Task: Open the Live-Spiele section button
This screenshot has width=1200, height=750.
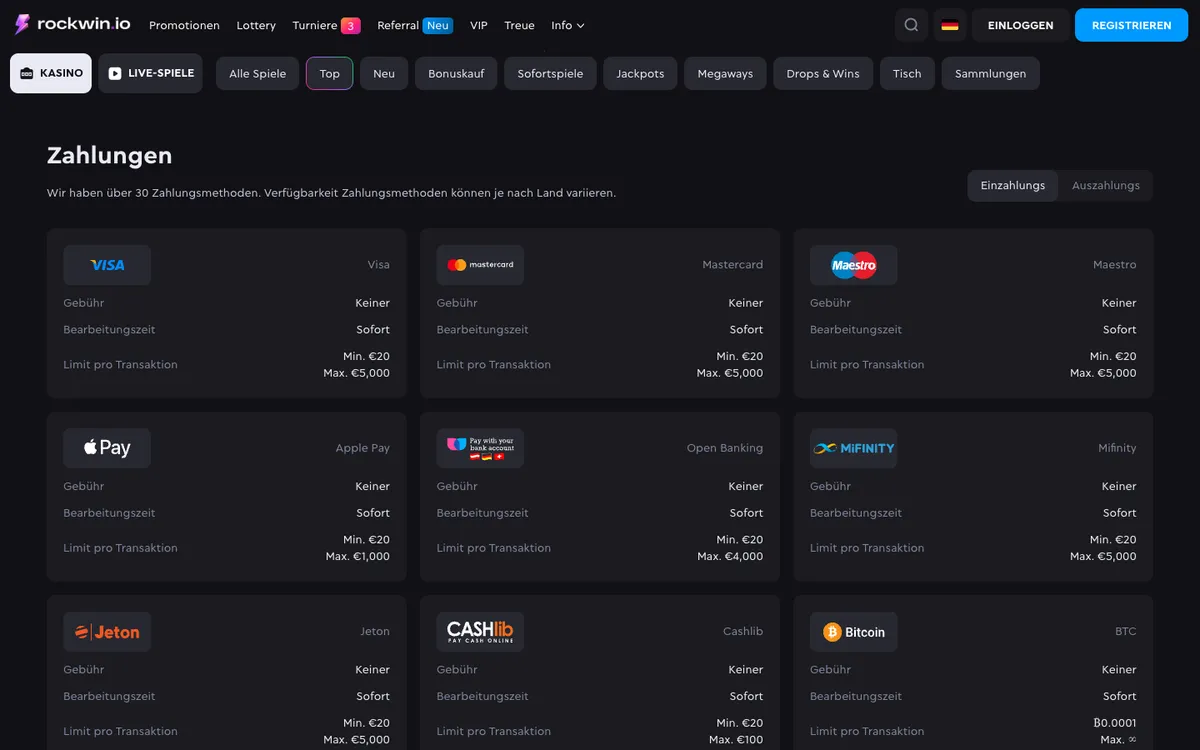Action: 150,73
